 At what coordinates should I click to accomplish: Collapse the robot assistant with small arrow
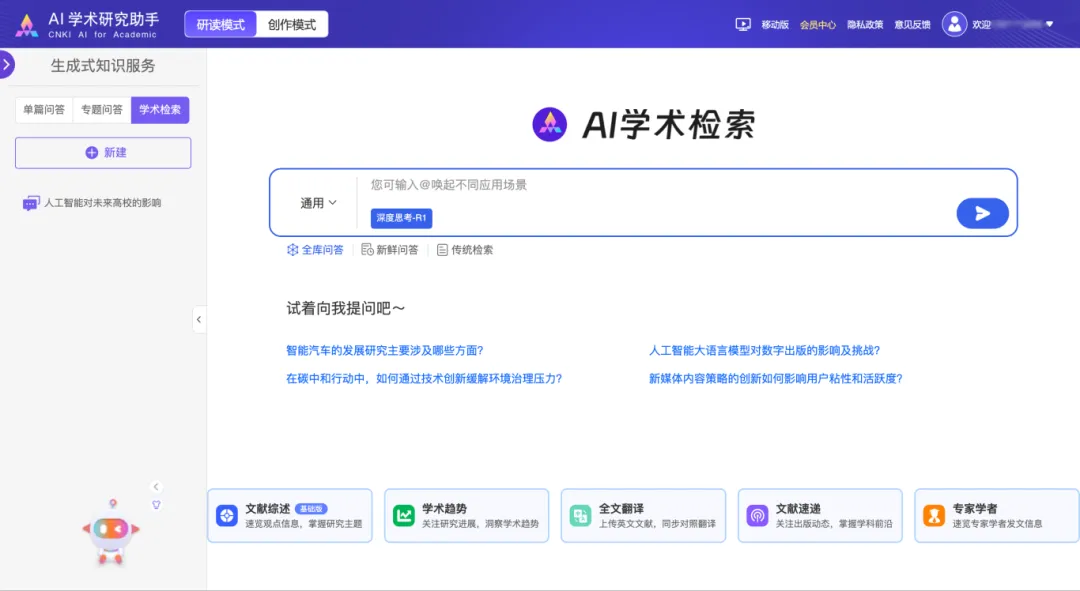coord(156,487)
